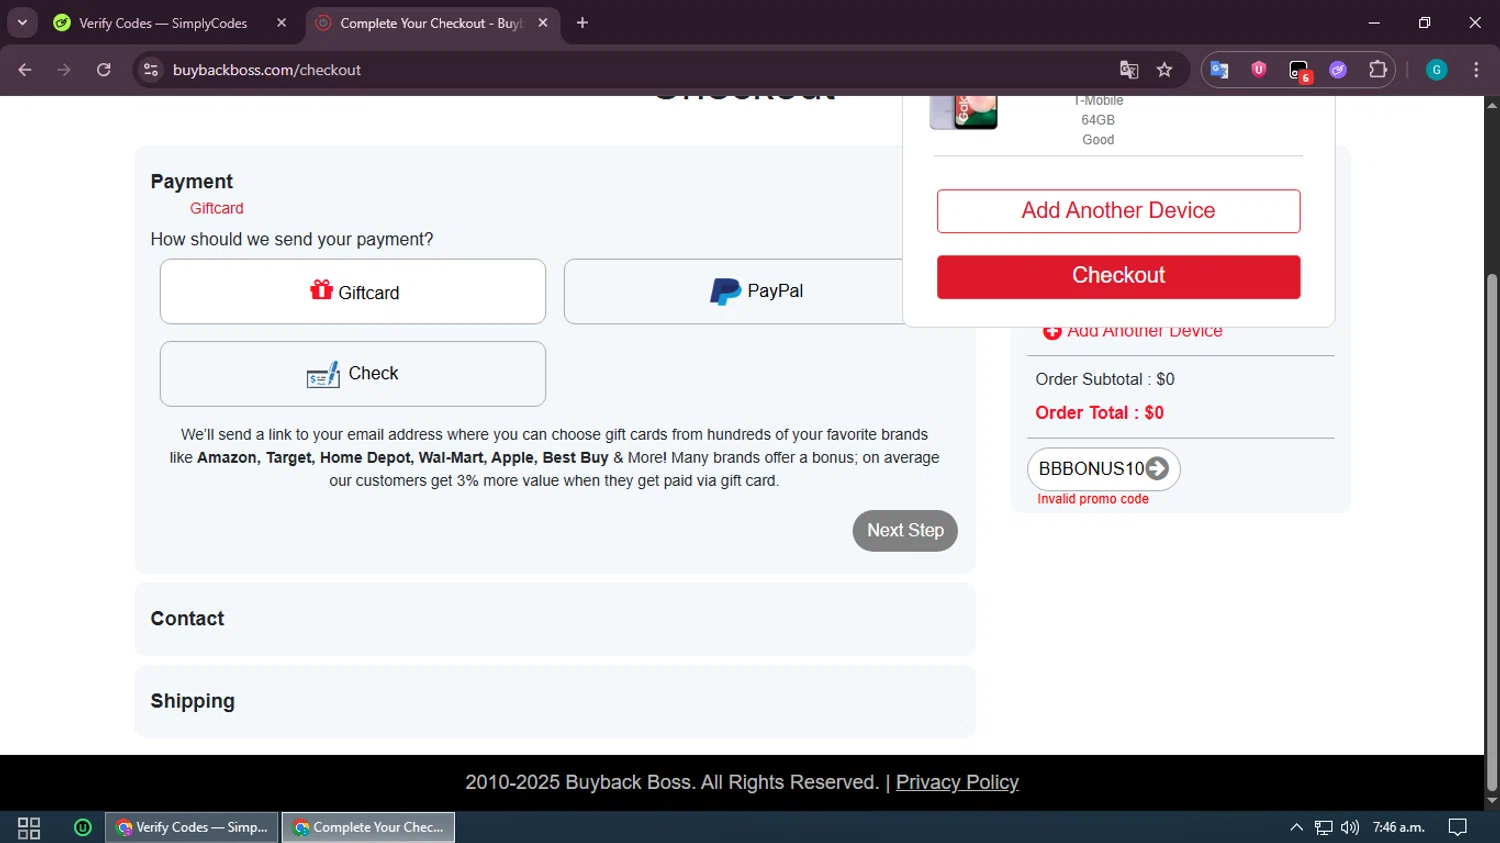Click the Invalid promo code message
This screenshot has height=843, width=1500.
tap(1093, 499)
